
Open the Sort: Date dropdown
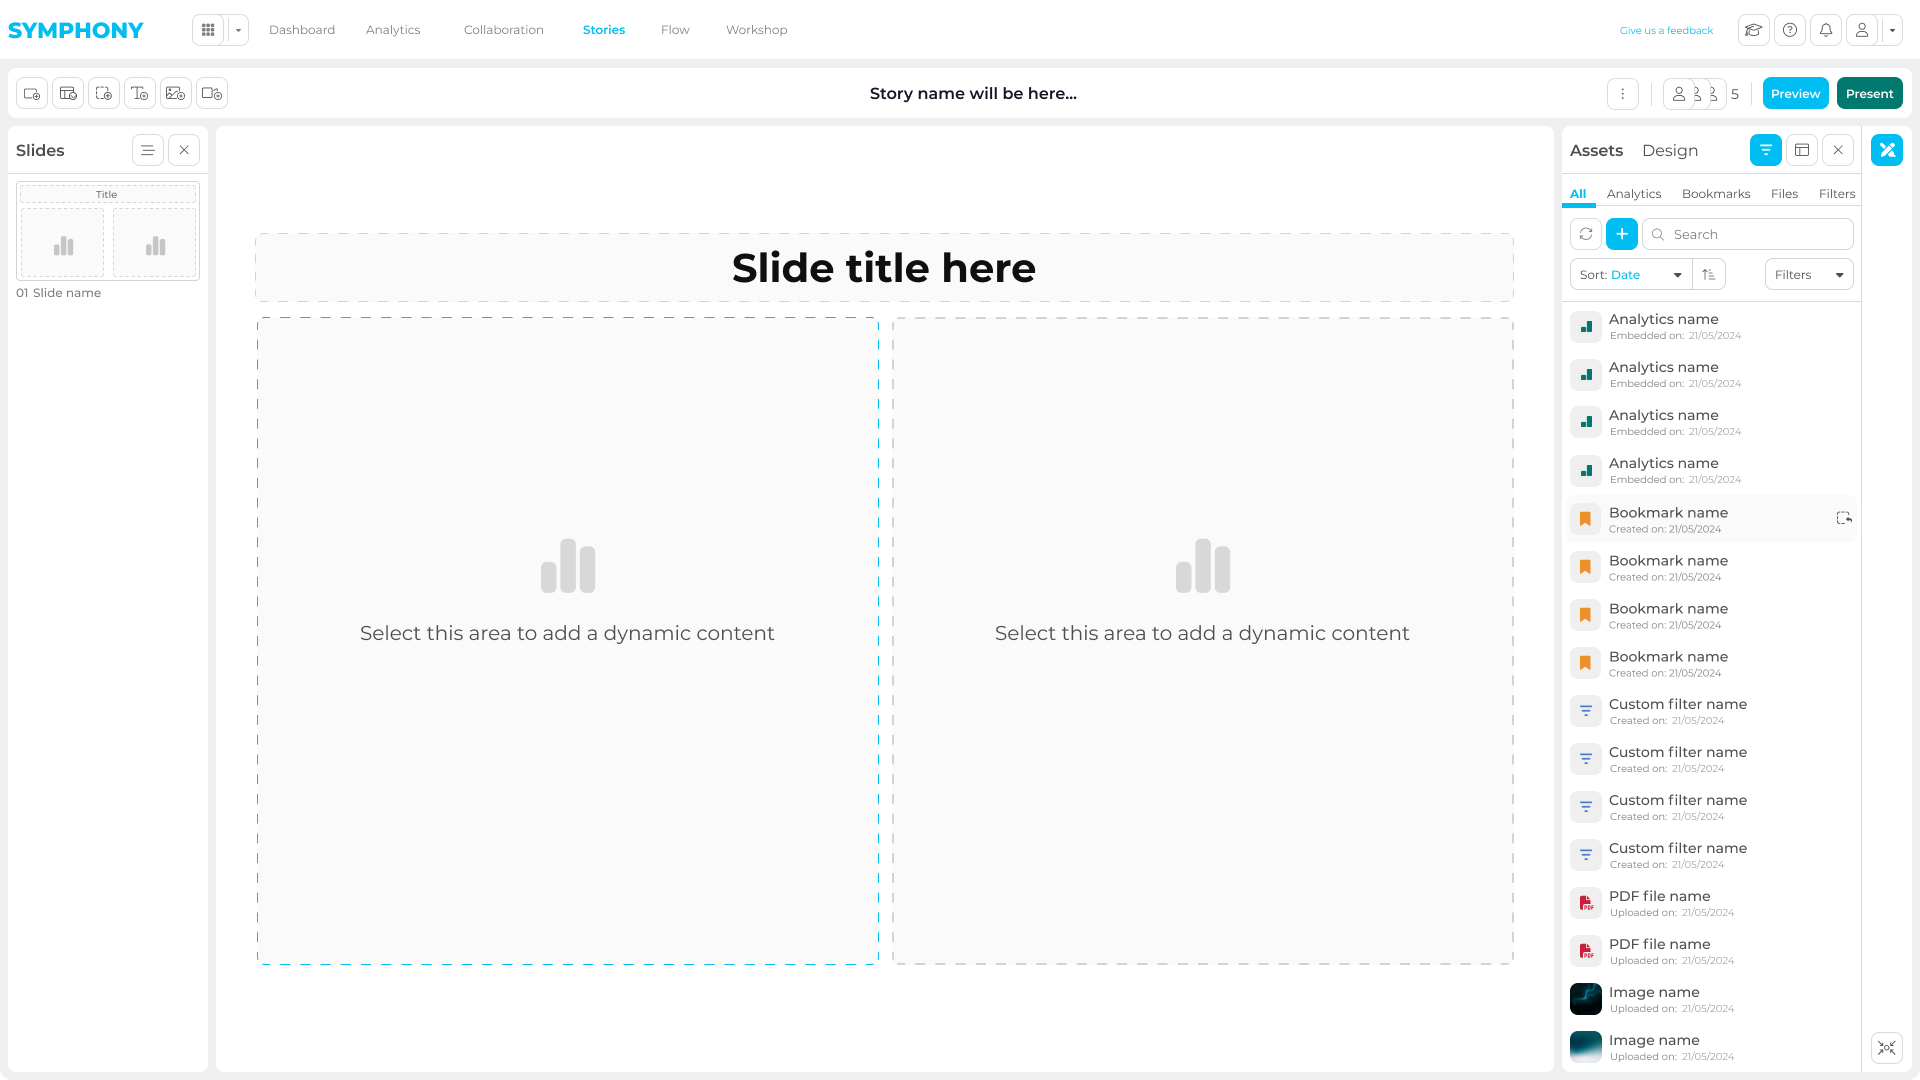coord(1630,274)
